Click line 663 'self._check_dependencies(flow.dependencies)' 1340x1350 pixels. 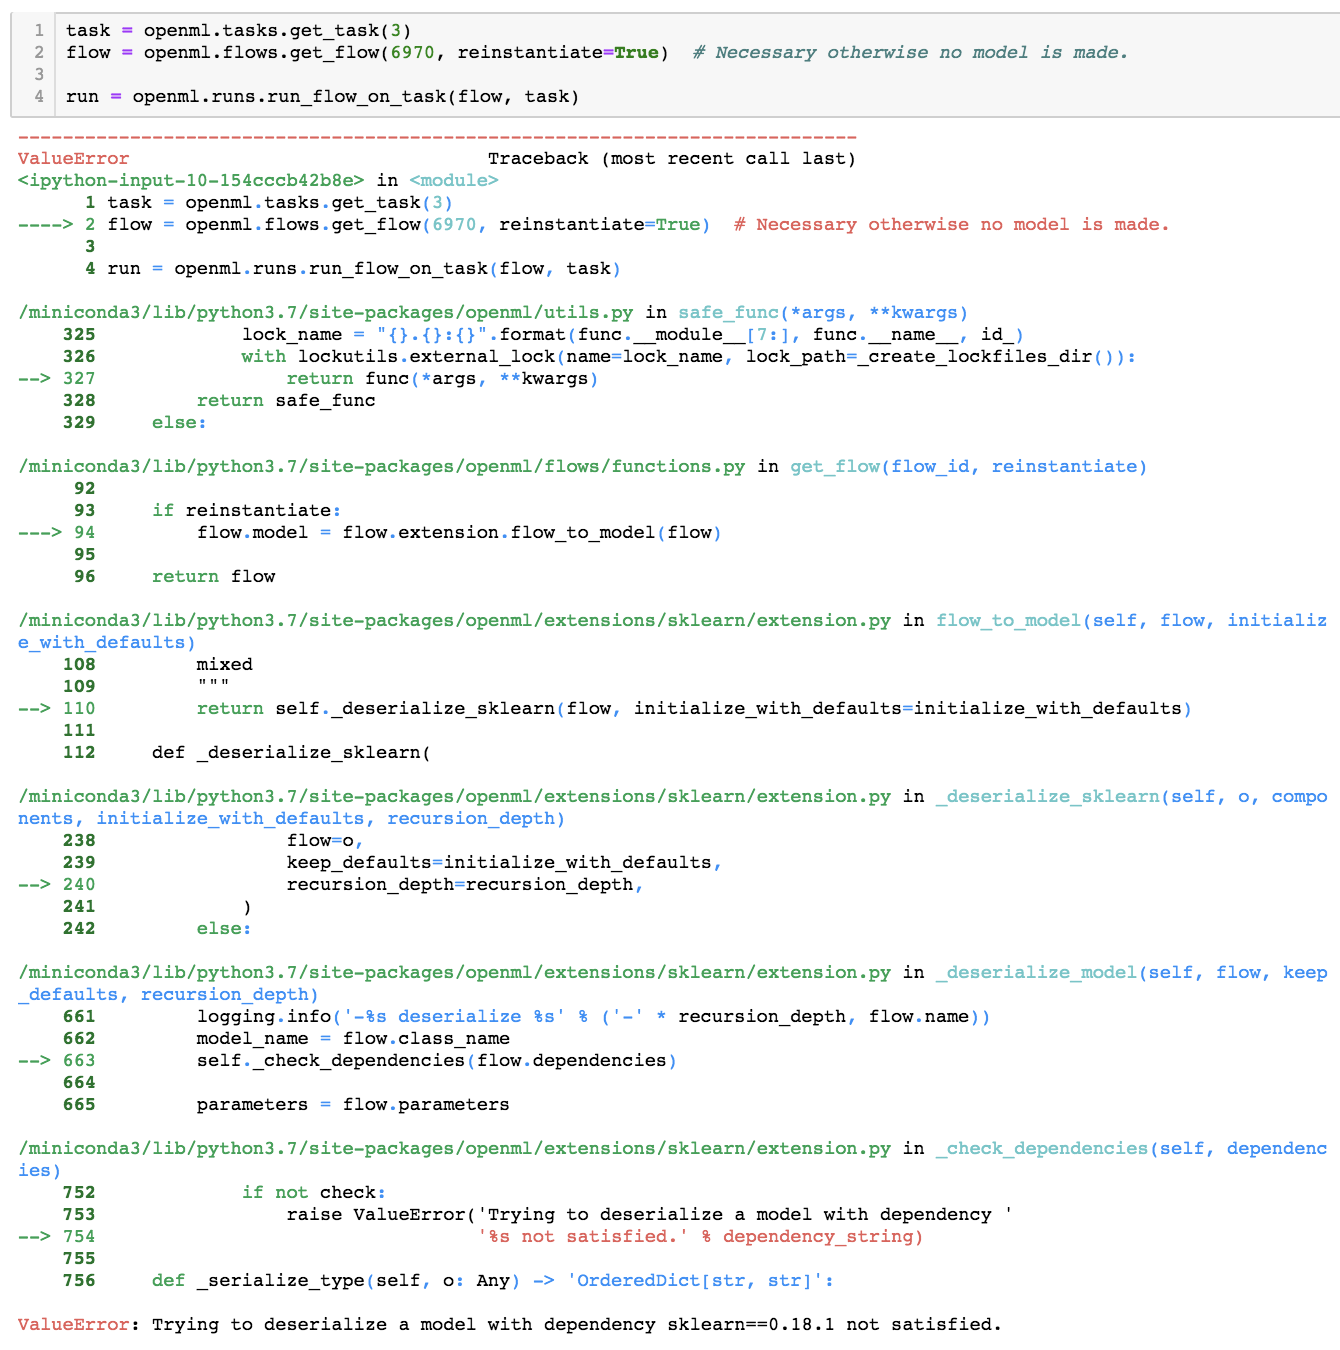[437, 1061]
